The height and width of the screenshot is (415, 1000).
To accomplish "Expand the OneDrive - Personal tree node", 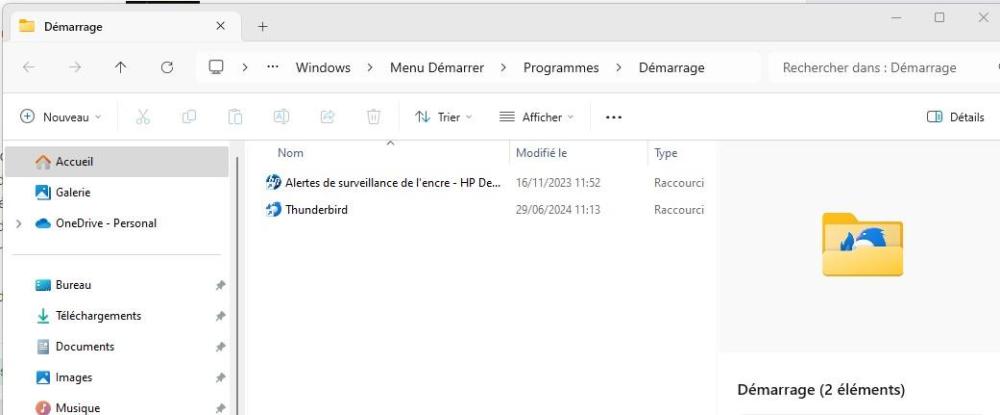I will point(18,224).
